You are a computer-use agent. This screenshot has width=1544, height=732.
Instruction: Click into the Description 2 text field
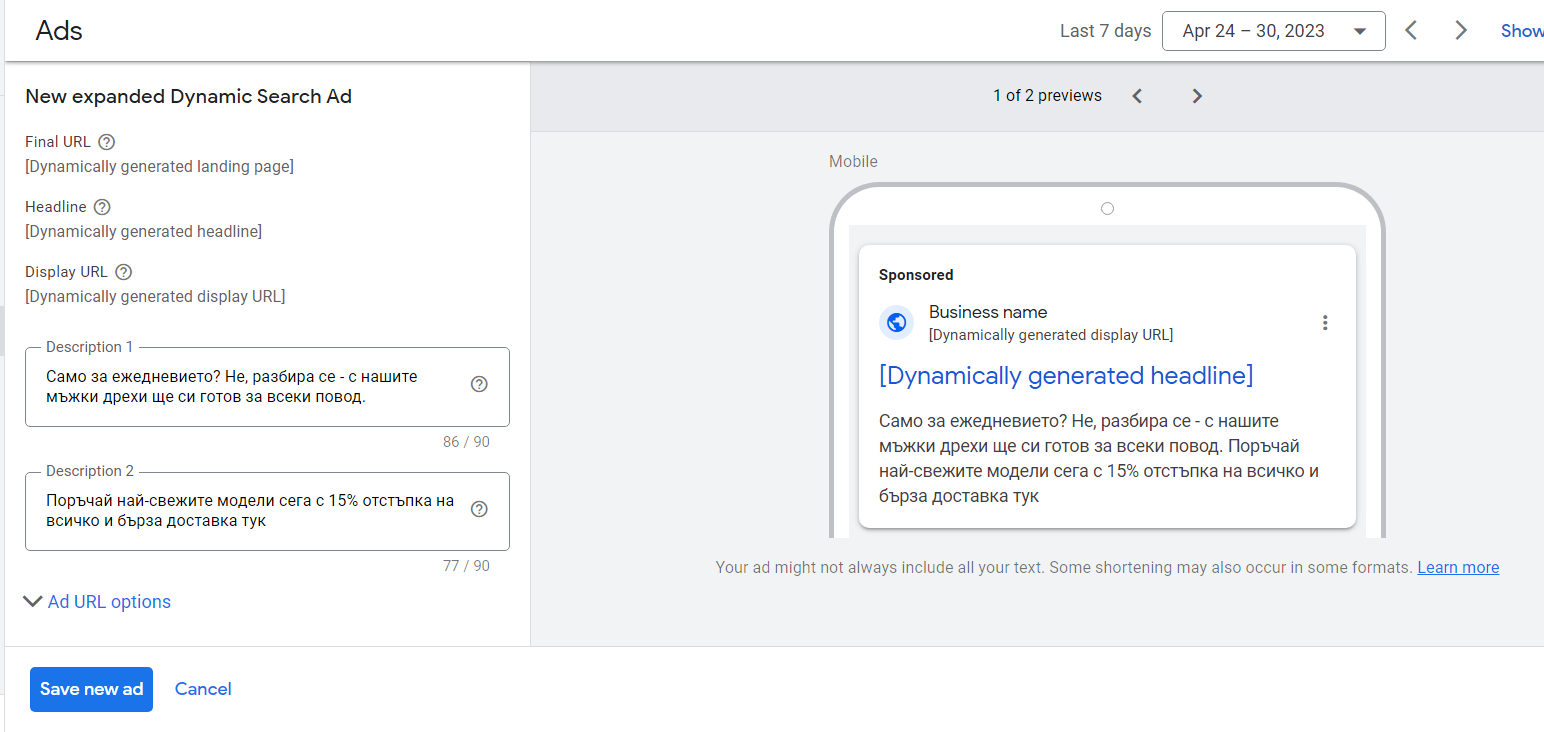250,511
